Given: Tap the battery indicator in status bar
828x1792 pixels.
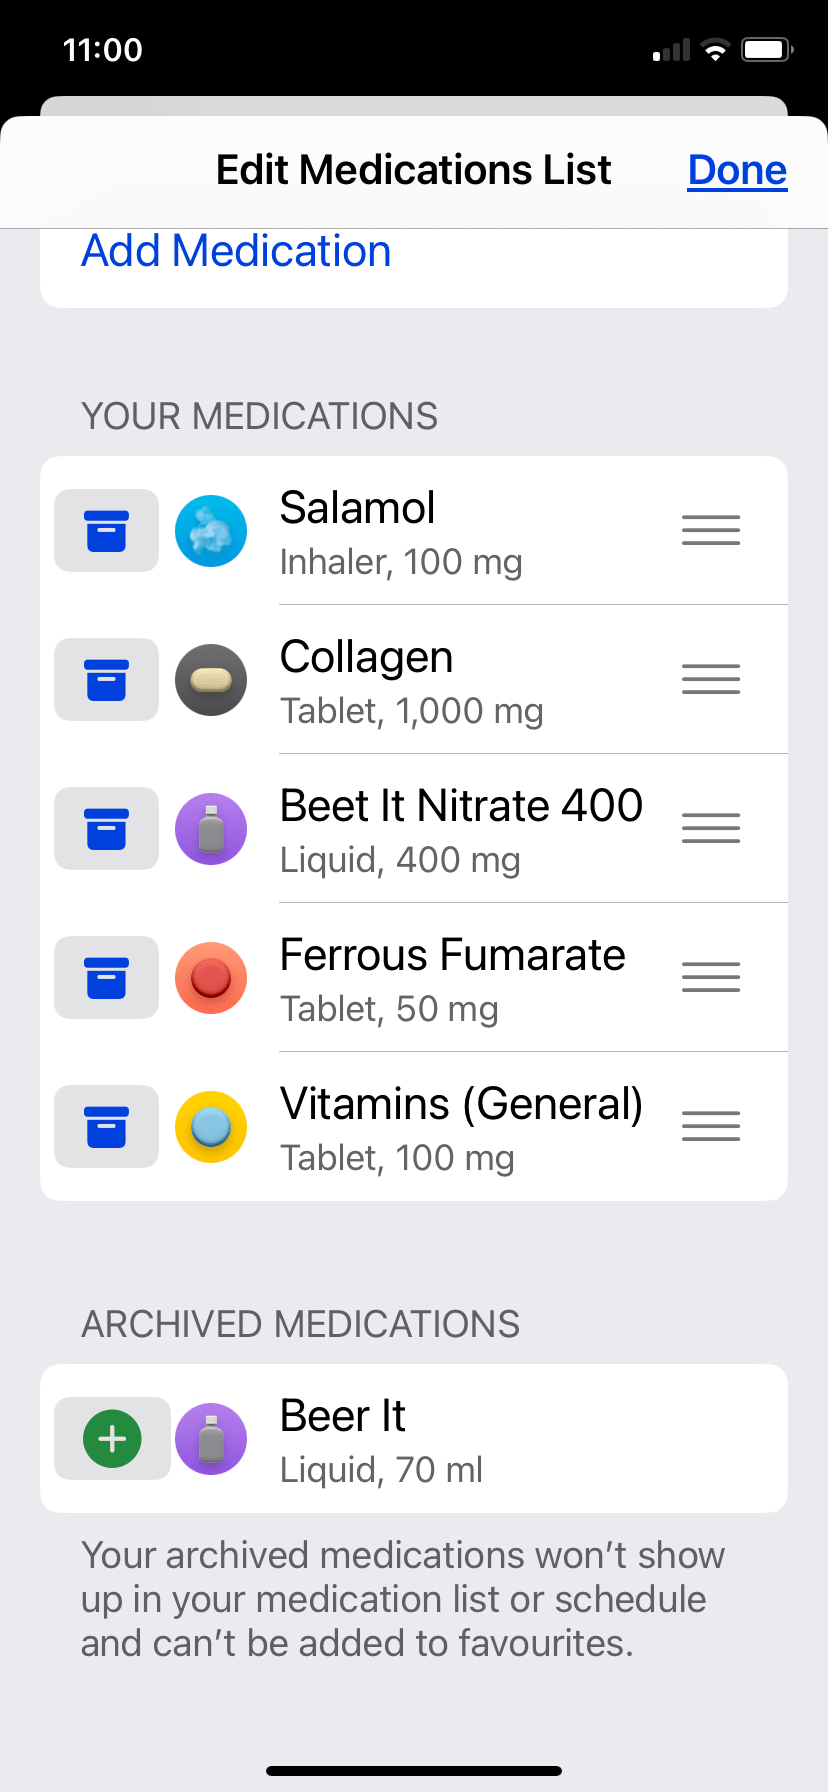Looking at the screenshot, I should coord(766,50).
